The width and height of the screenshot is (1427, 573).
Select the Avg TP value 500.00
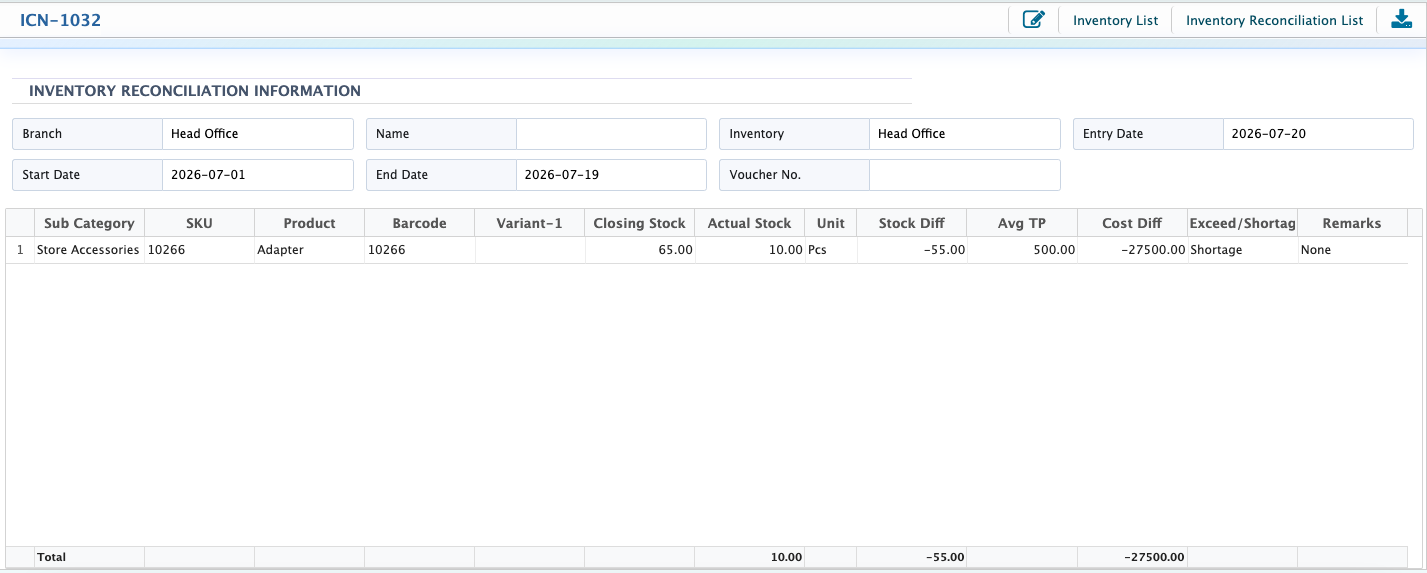[1022, 250]
